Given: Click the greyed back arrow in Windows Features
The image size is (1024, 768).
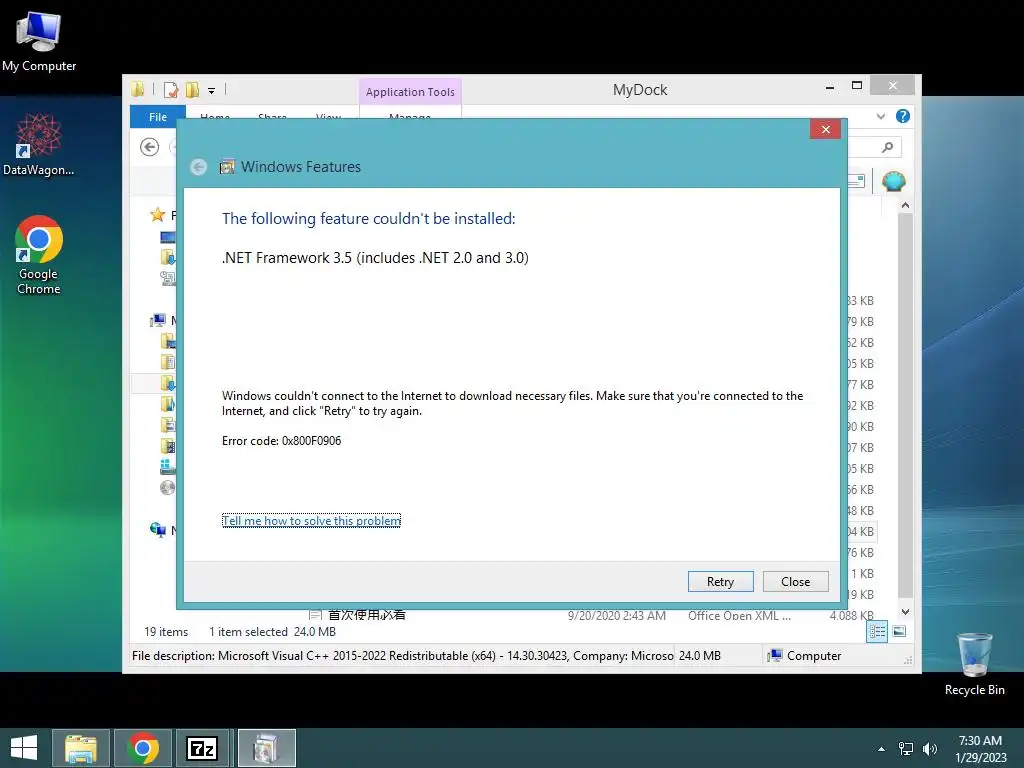Looking at the screenshot, I should click(199, 167).
